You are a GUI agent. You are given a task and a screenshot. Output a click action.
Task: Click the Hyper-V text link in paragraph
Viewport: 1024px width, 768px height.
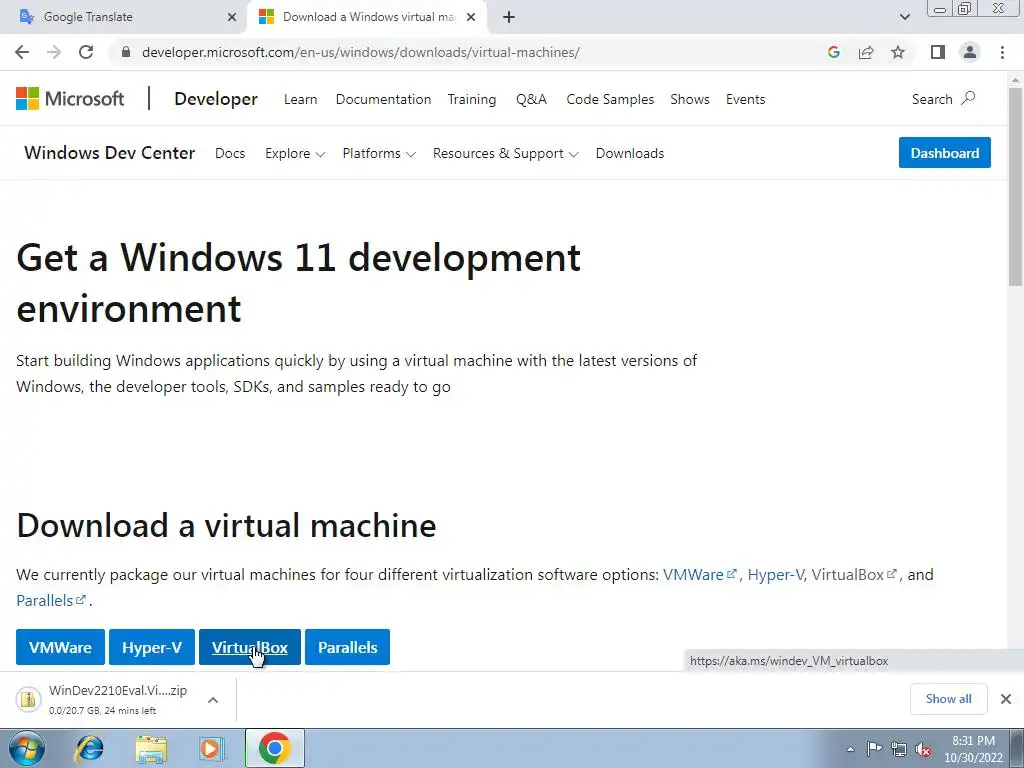tap(775, 575)
